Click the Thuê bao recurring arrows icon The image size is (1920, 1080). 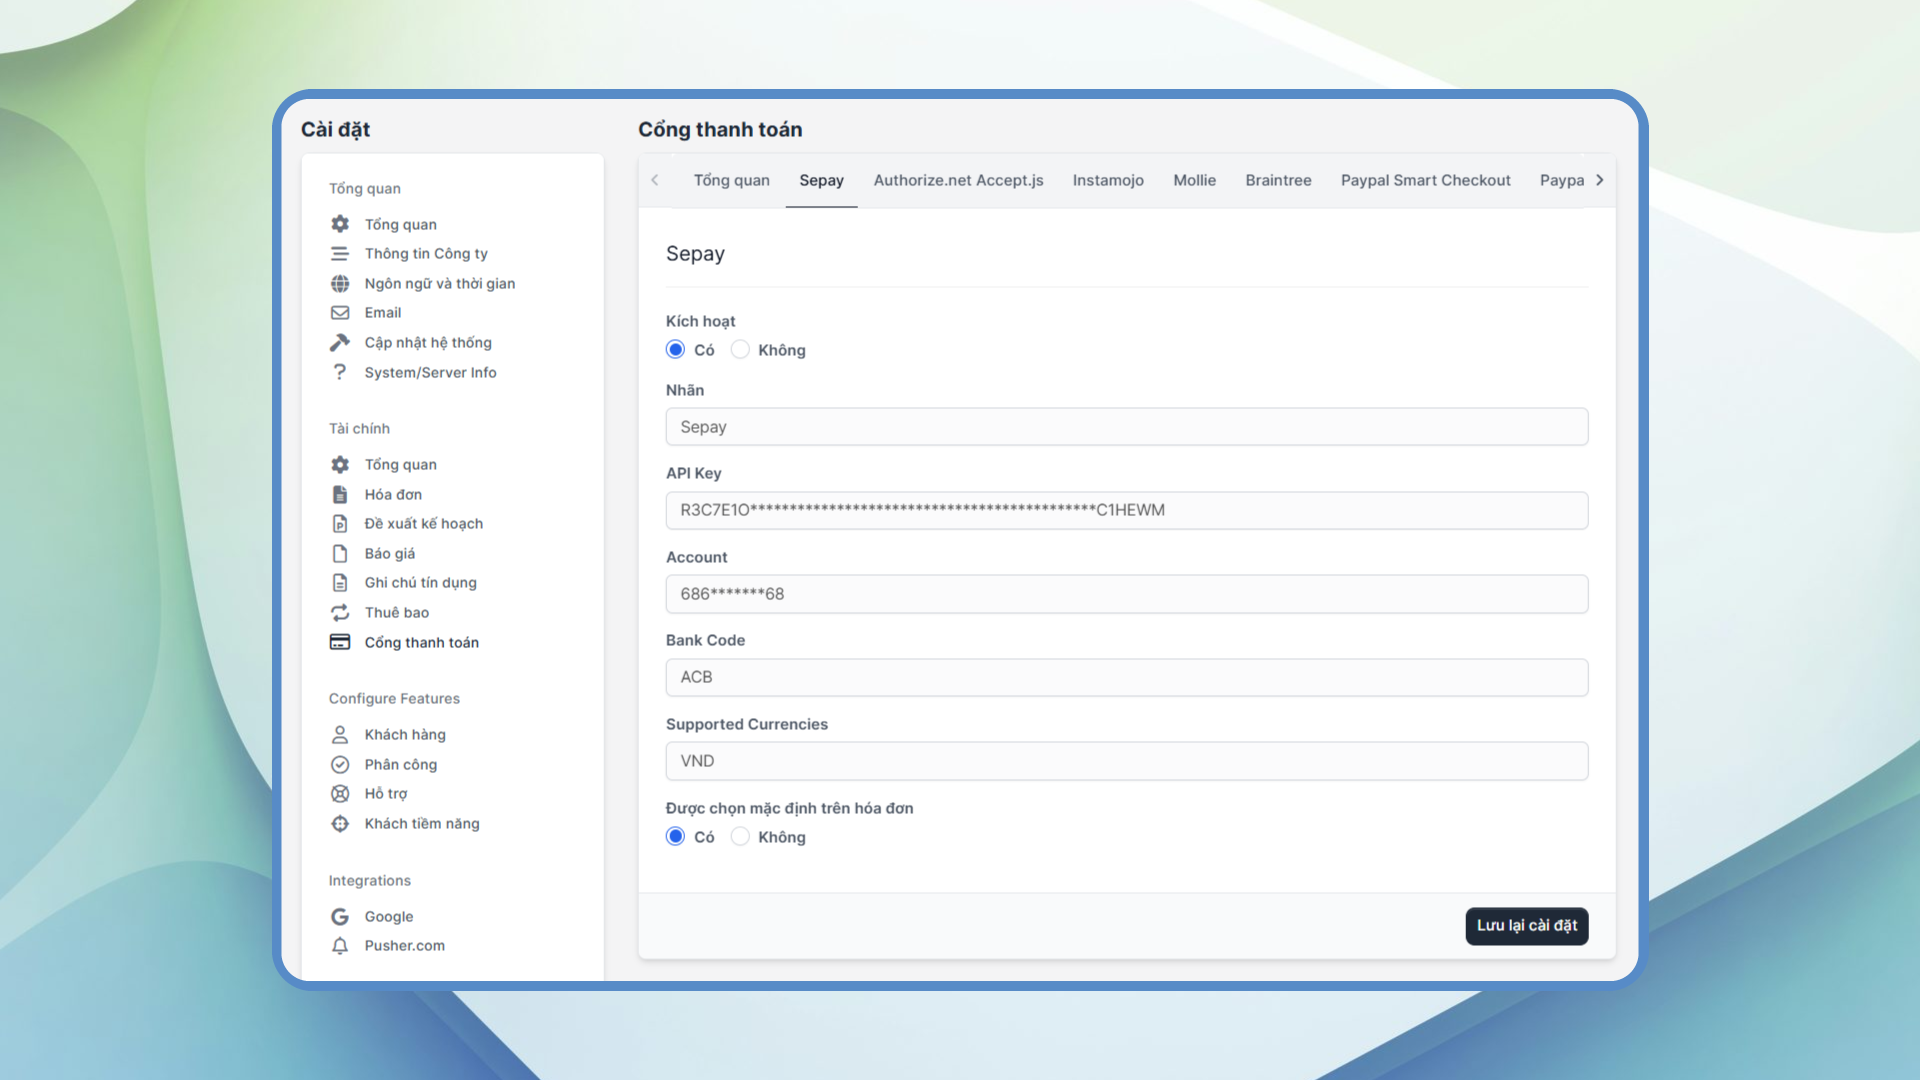coord(340,612)
